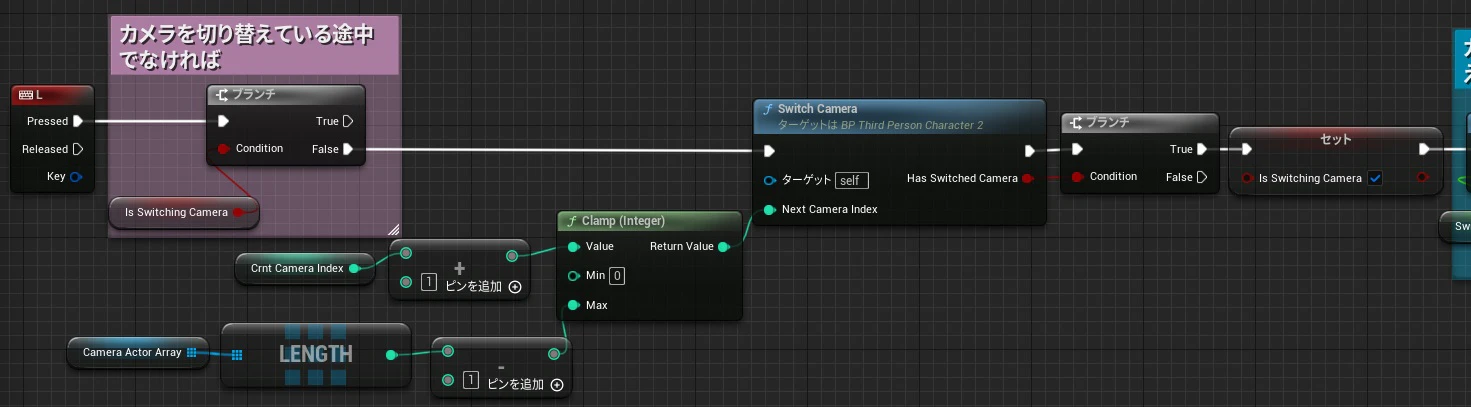Click the Set node's input execution pin
Screen dimensions: 1471x407
[x=1246, y=150]
